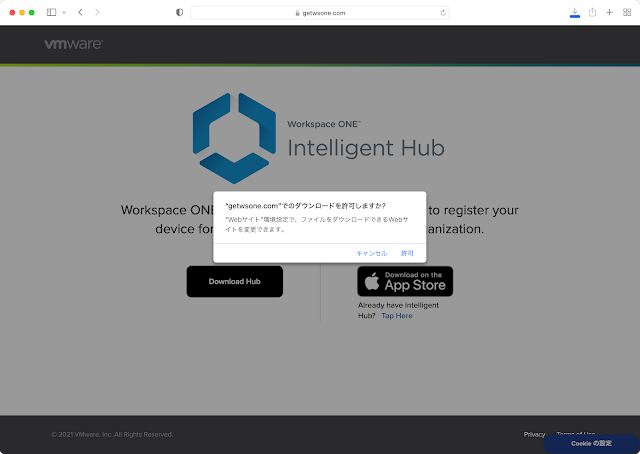This screenshot has width=640, height=454.
Task: Click the Download Hub button
Action: coord(235,281)
